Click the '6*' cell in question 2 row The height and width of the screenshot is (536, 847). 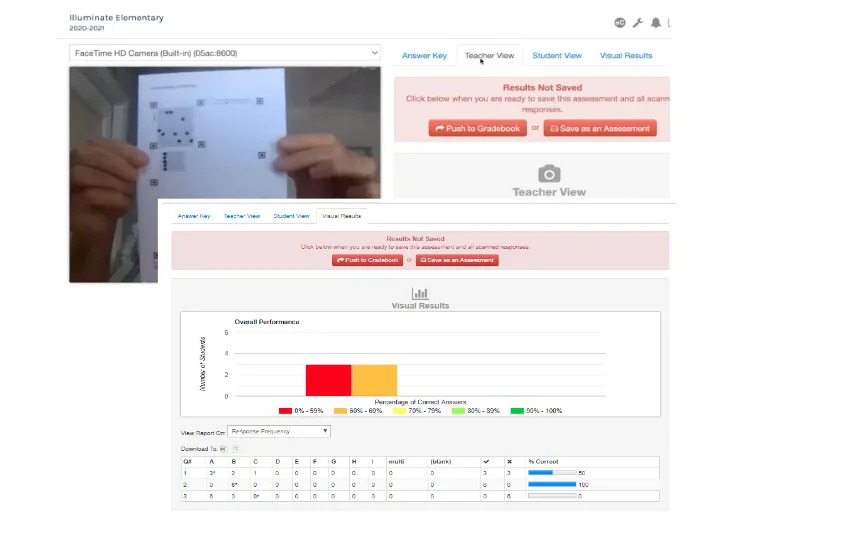(x=234, y=485)
